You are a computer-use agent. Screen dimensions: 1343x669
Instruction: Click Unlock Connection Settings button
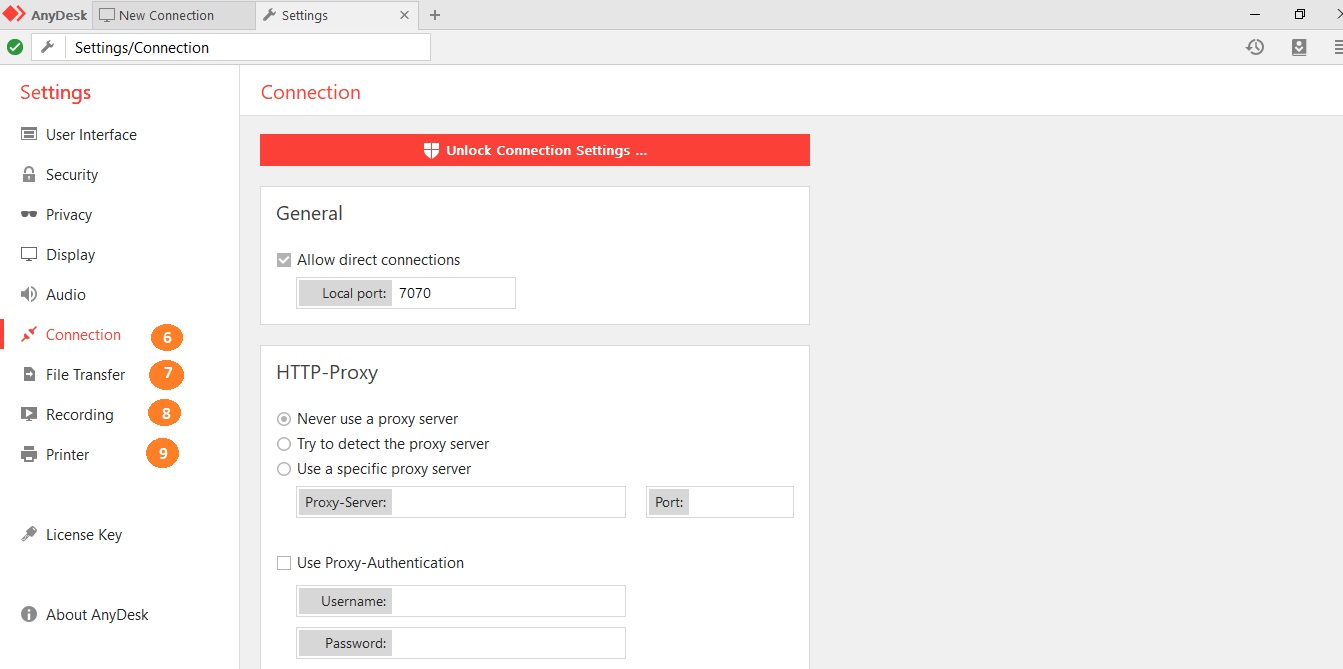[535, 150]
